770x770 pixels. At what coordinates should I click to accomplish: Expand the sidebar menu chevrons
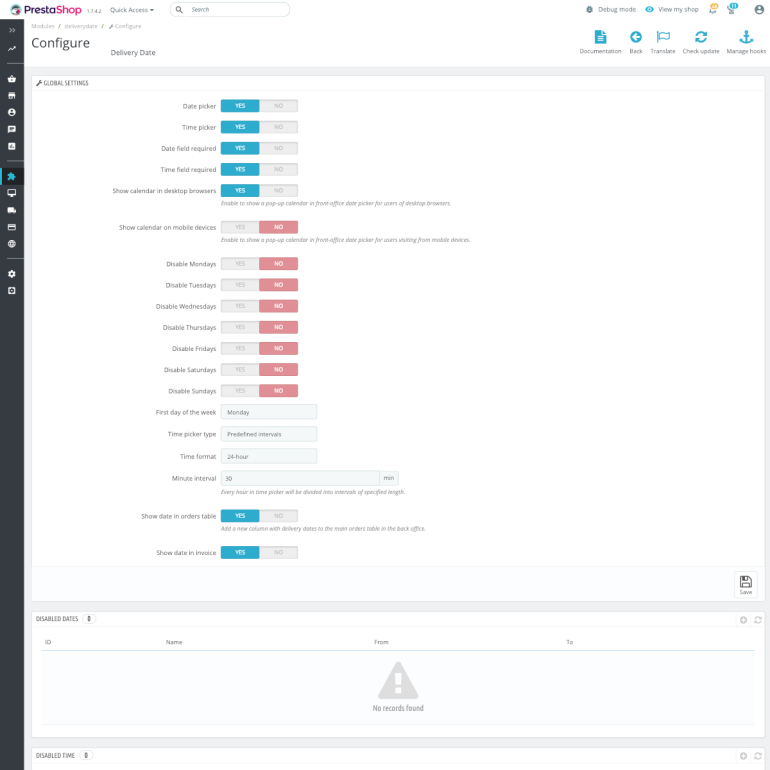[x=12, y=30]
